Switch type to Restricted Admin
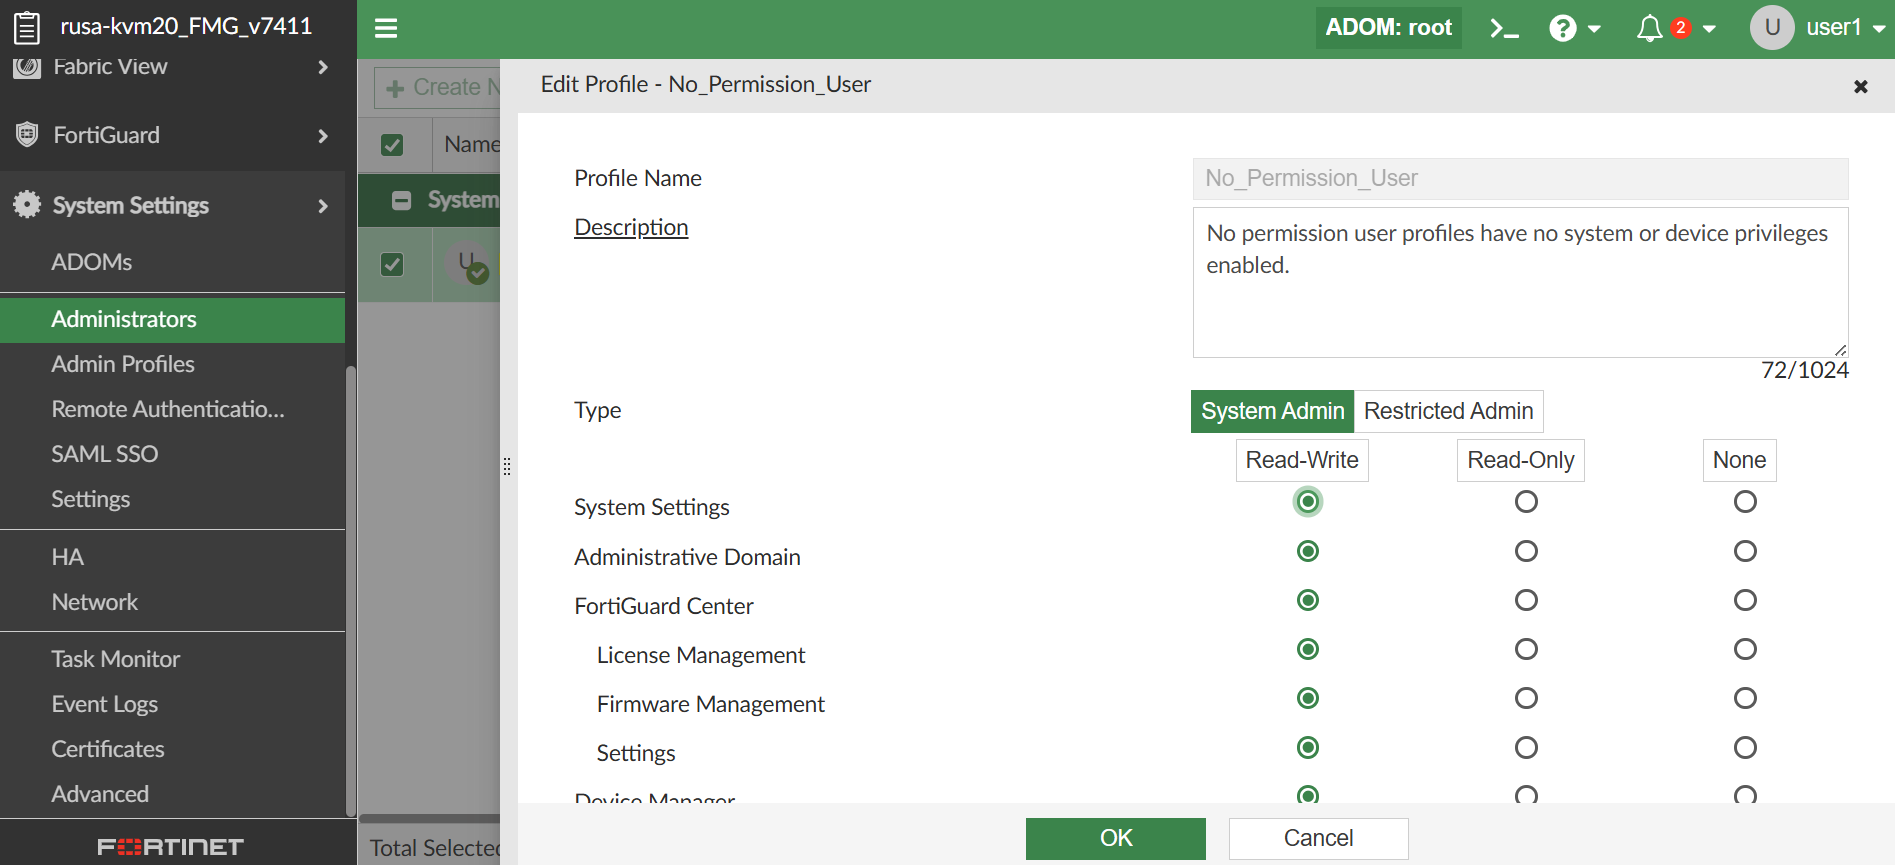 coord(1448,411)
